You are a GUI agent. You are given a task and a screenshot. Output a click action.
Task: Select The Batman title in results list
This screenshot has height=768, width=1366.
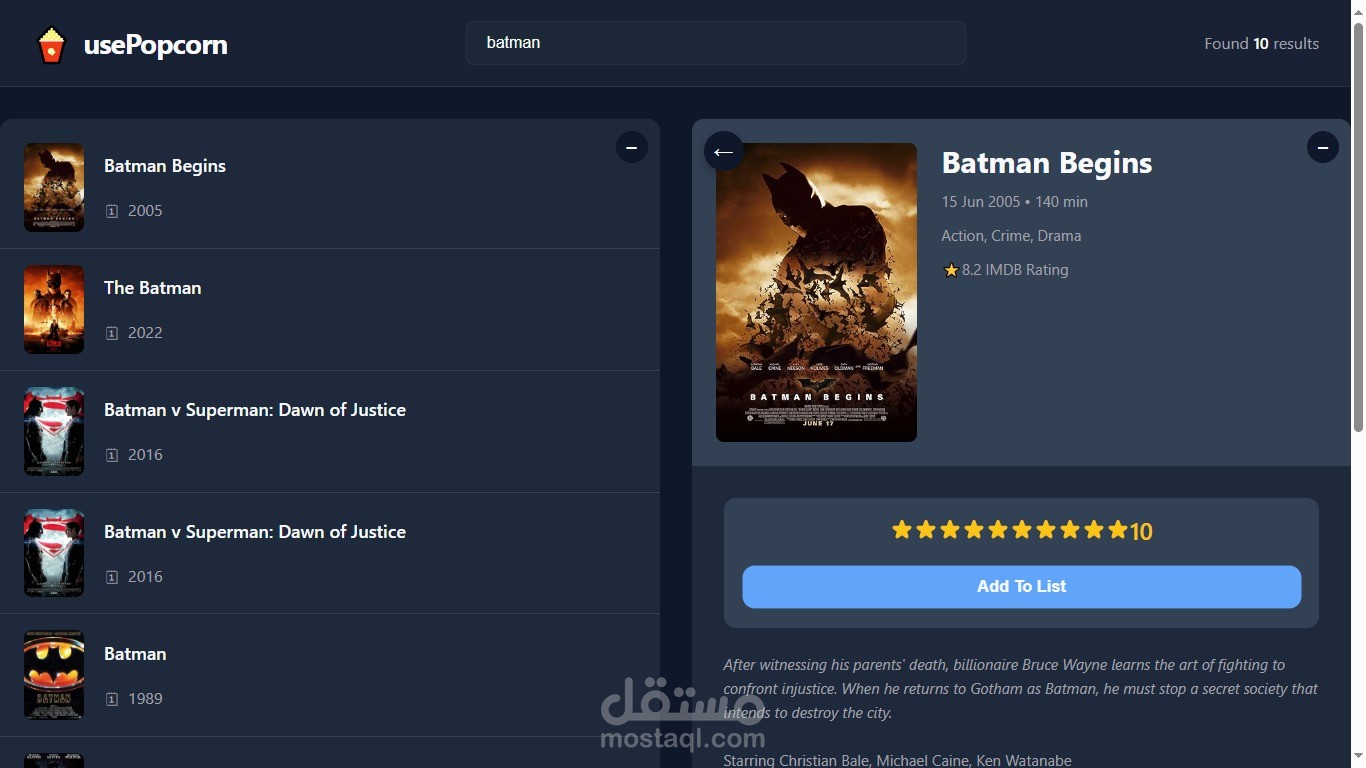tap(153, 288)
